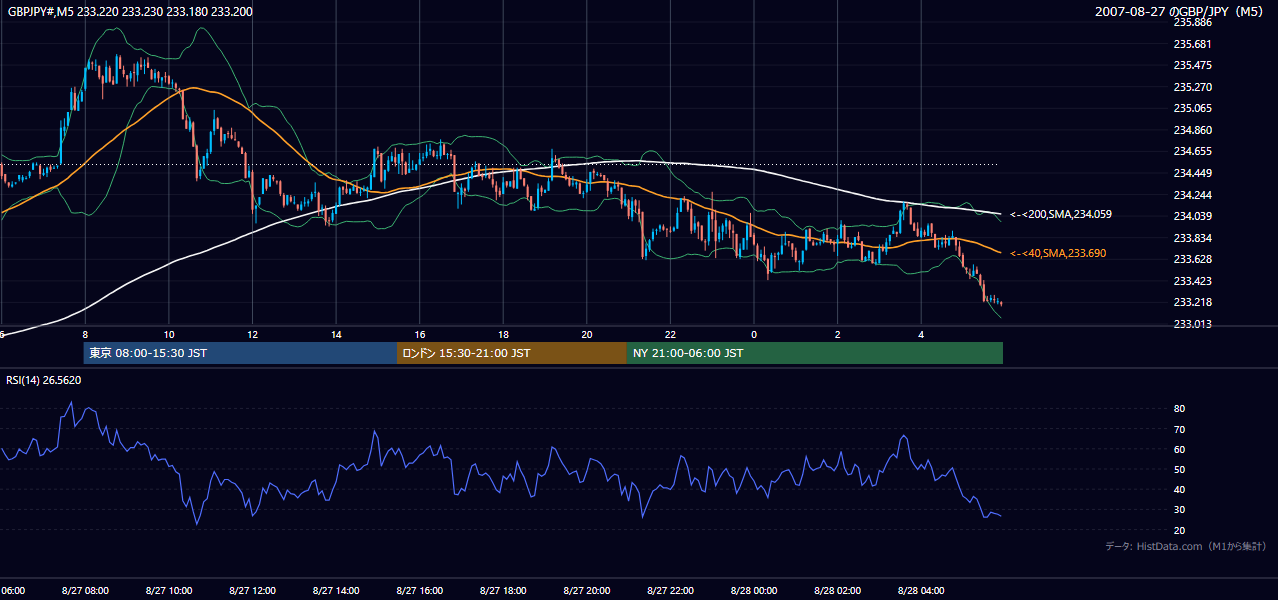Click the 235.681 price axis label
1278x600 pixels.
(1192, 44)
